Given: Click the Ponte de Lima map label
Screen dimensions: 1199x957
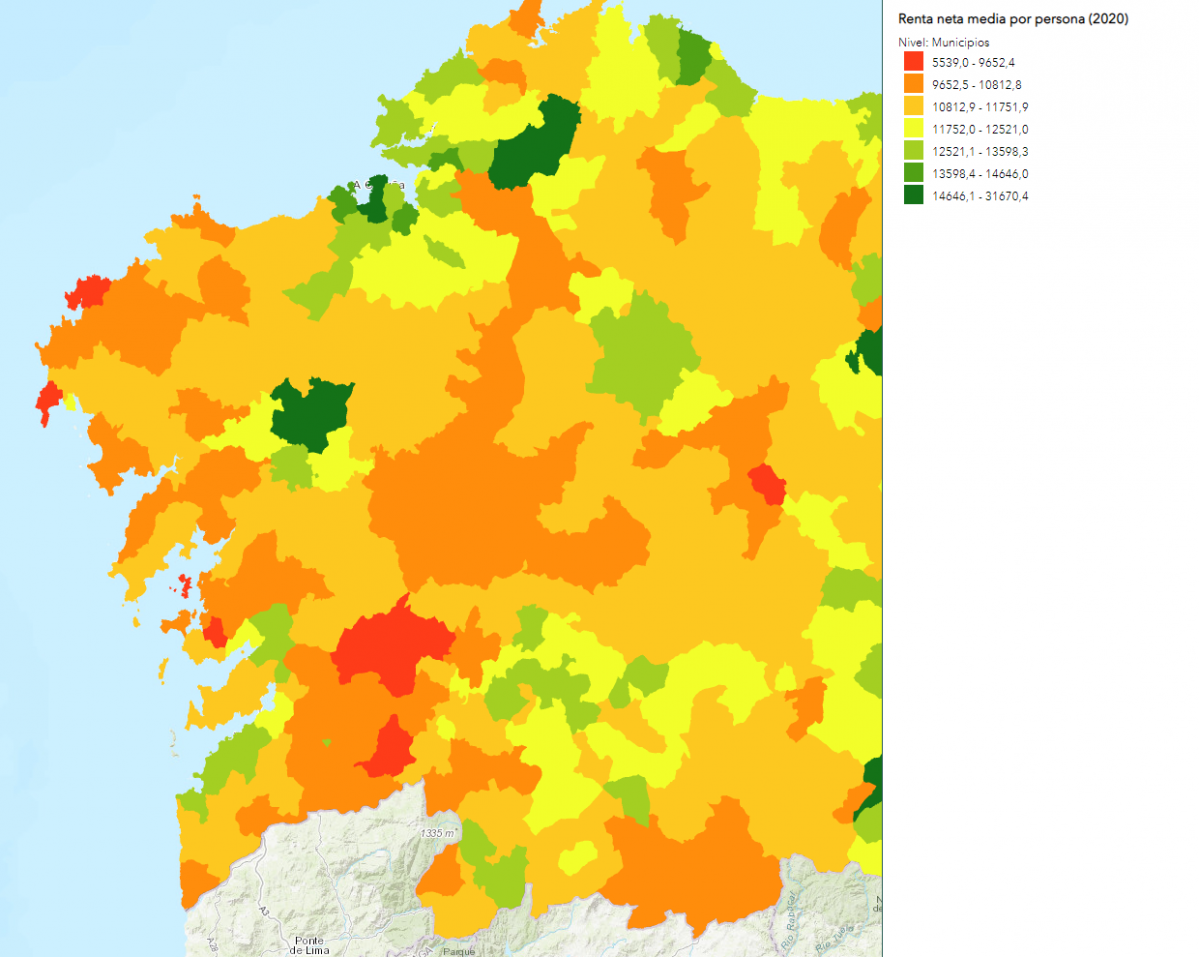Looking at the screenshot, I should 317,945.
